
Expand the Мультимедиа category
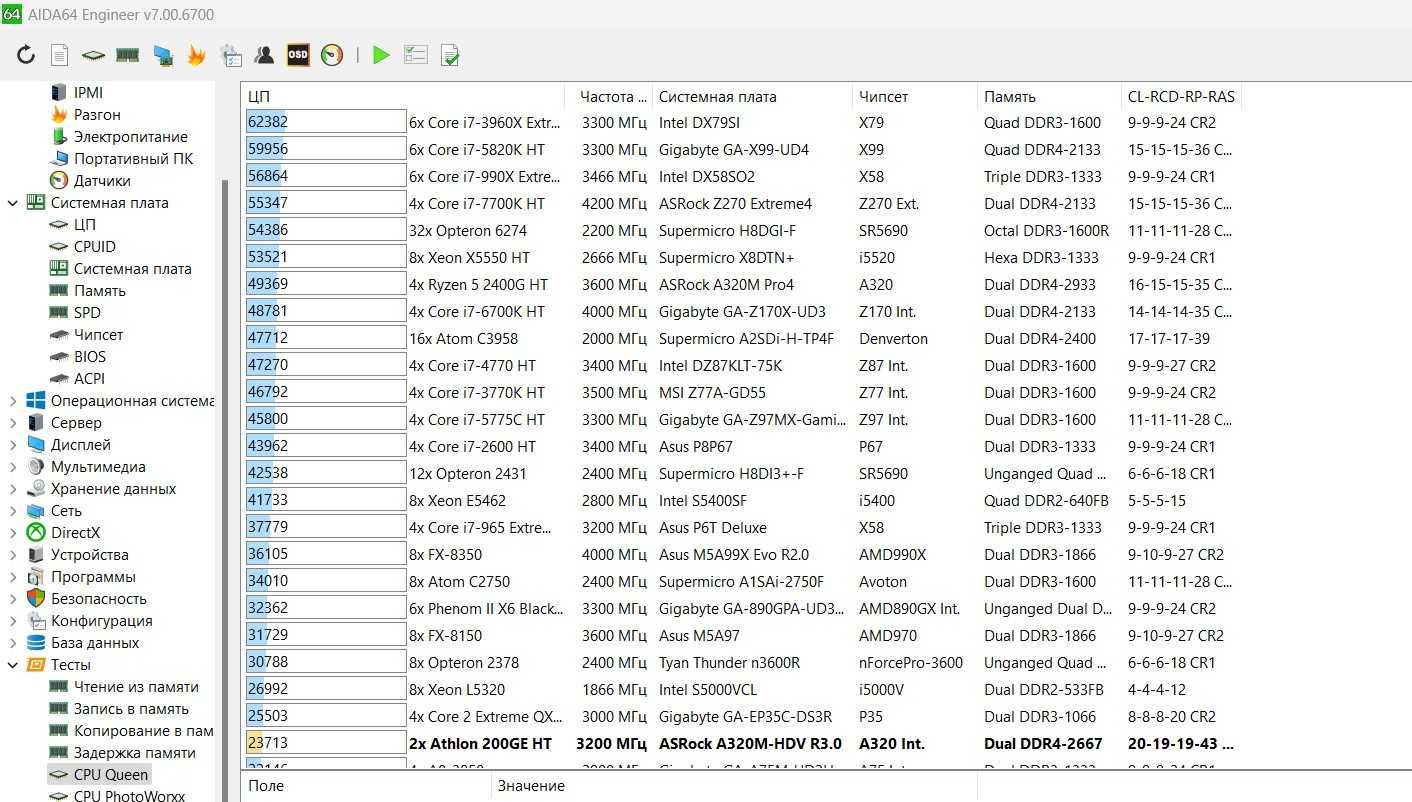(x=12, y=466)
